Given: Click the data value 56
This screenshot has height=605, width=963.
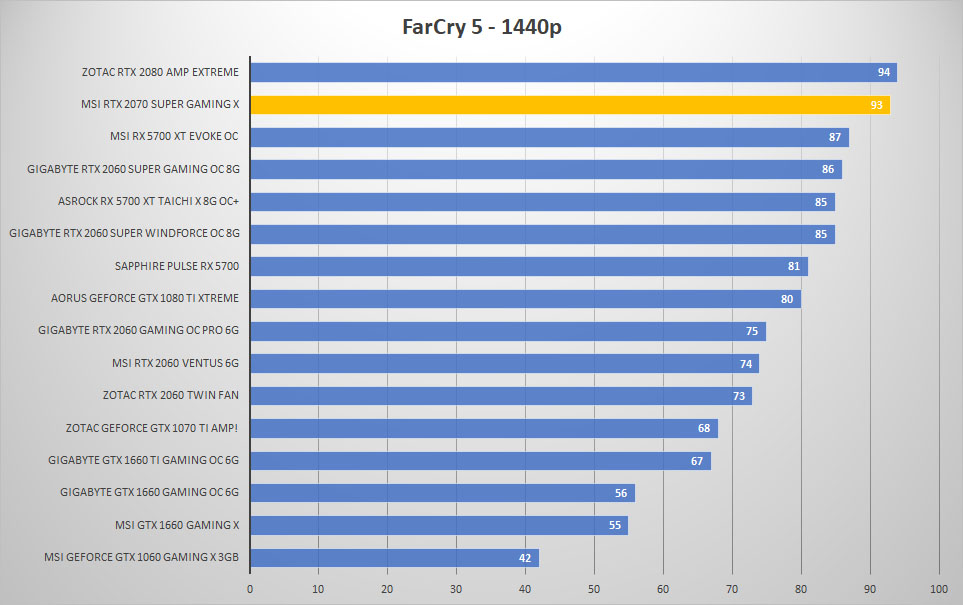Looking at the screenshot, I should [x=621, y=493].
